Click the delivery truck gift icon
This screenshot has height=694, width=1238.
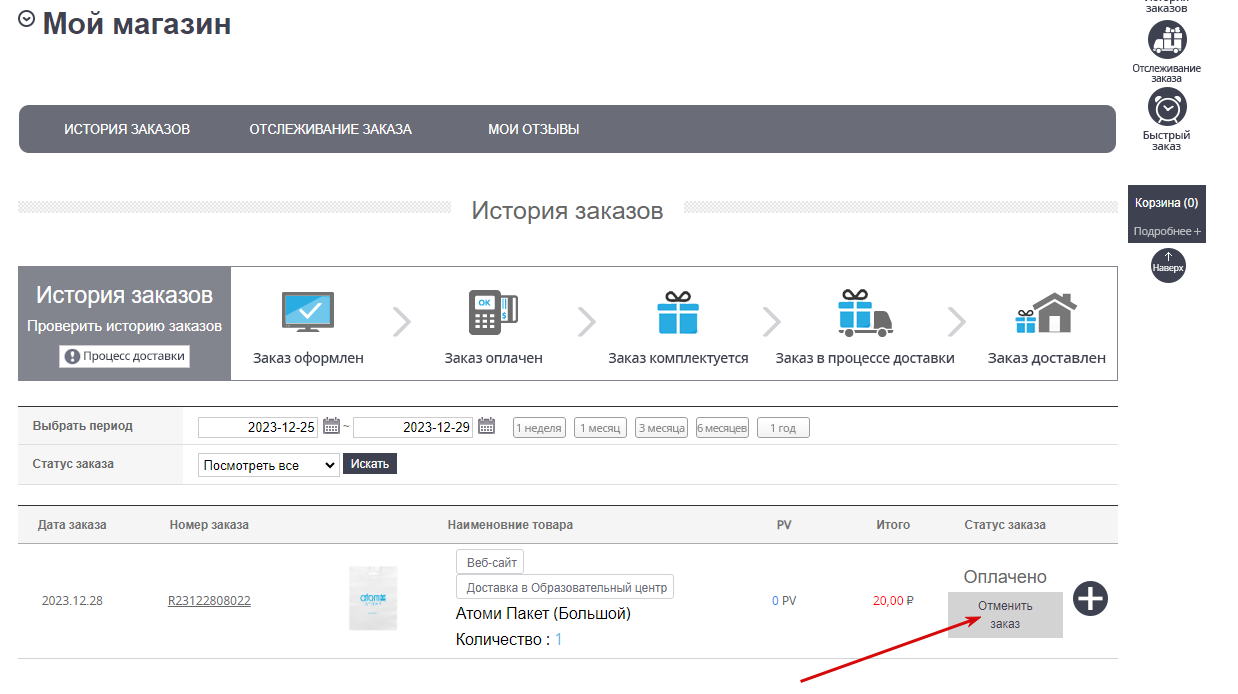click(865, 312)
